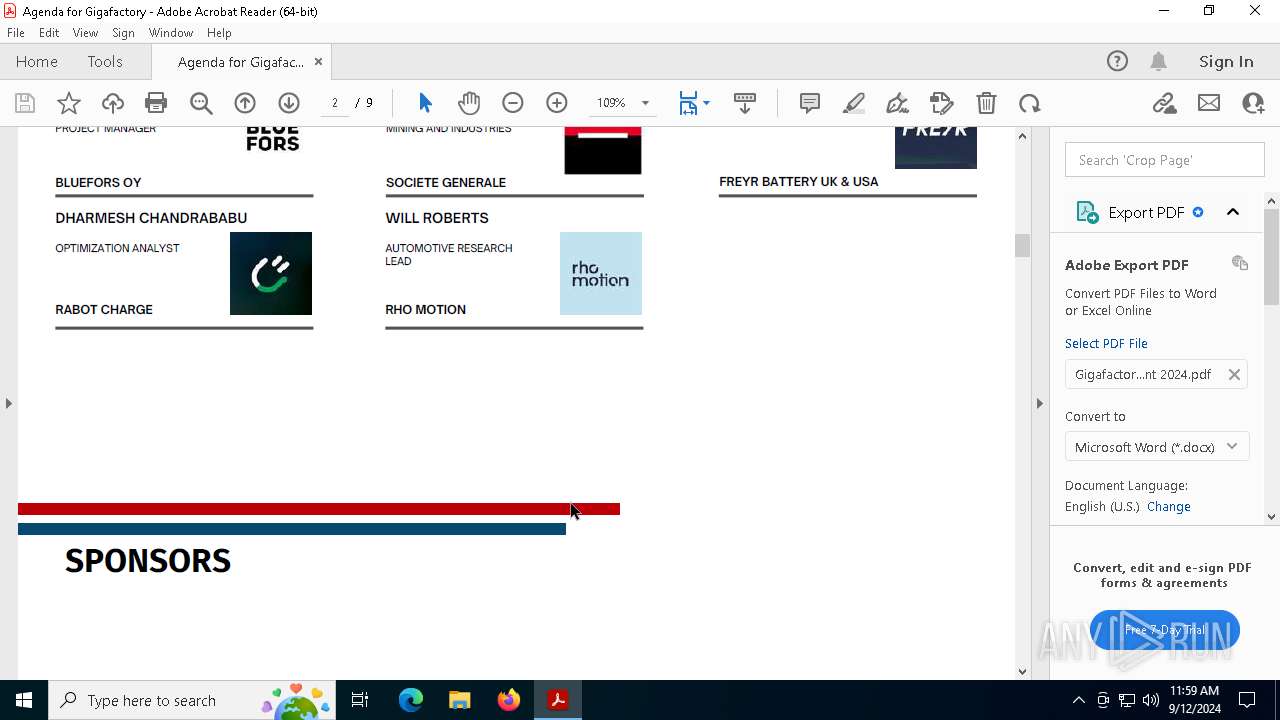Change the document language
This screenshot has width=1280, height=720.
[x=1168, y=506]
